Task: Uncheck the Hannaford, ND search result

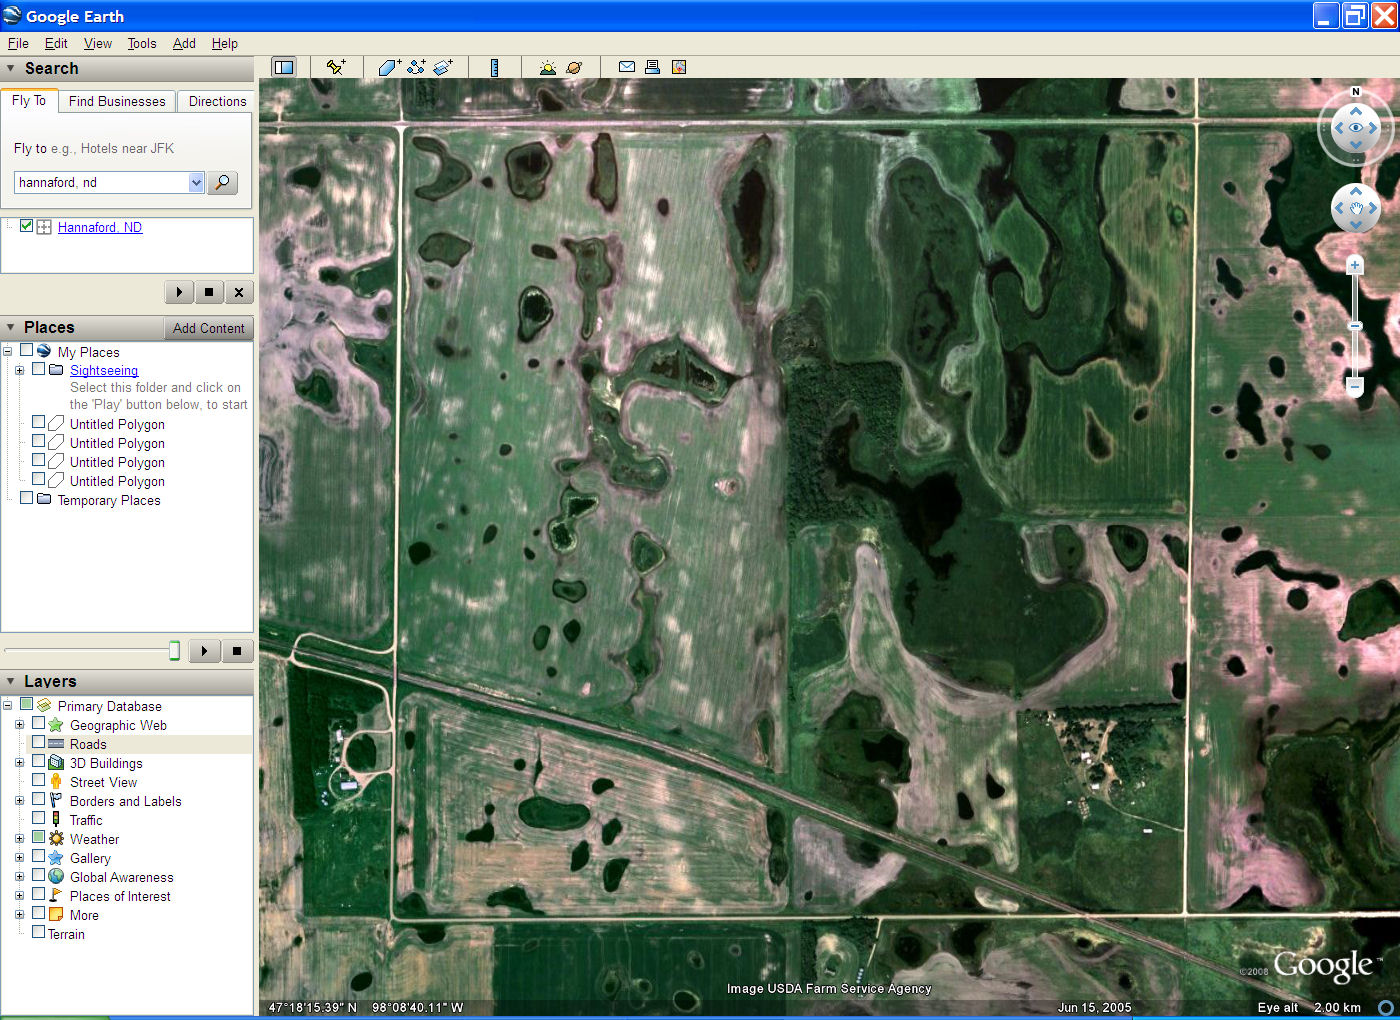Action: [x=27, y=226]
